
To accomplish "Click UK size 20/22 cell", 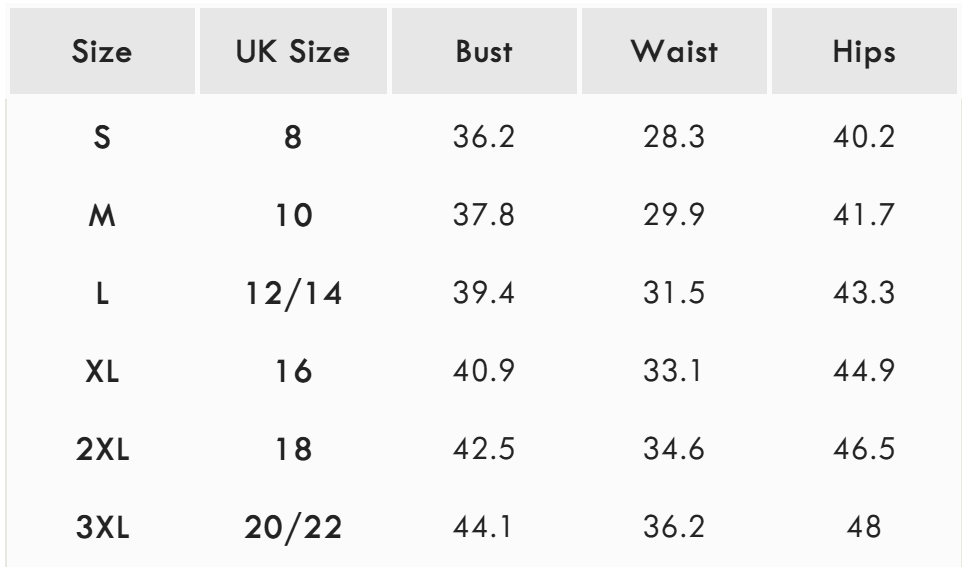I will tap(291, 529).
